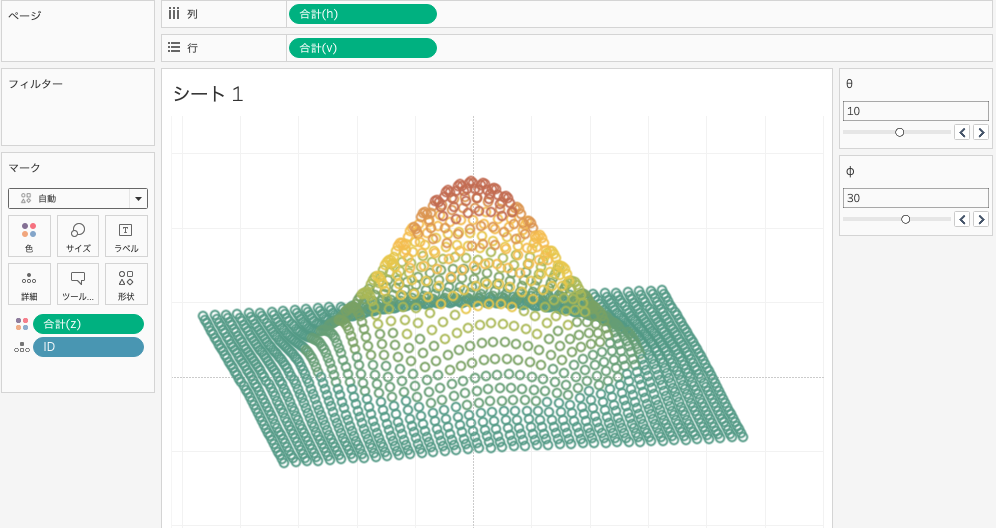Increase θ with right arrow button

[981, 132]
